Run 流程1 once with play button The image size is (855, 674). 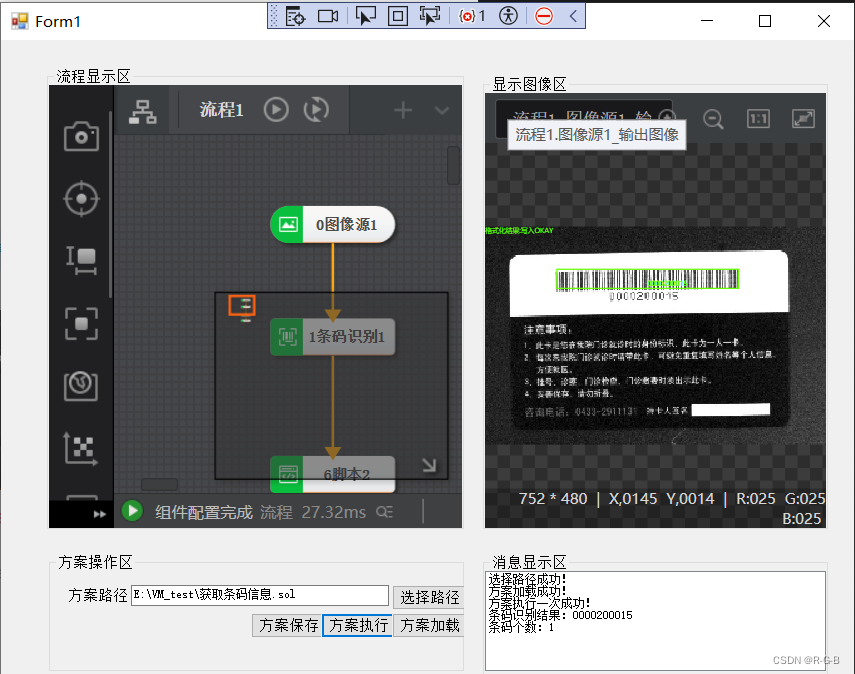(x=276, y=110)
